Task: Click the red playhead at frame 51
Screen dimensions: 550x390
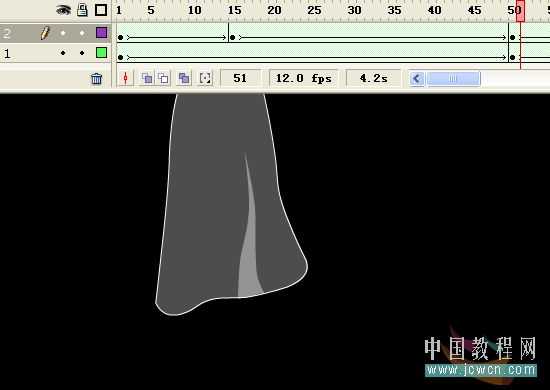Action: click(521, 11)
